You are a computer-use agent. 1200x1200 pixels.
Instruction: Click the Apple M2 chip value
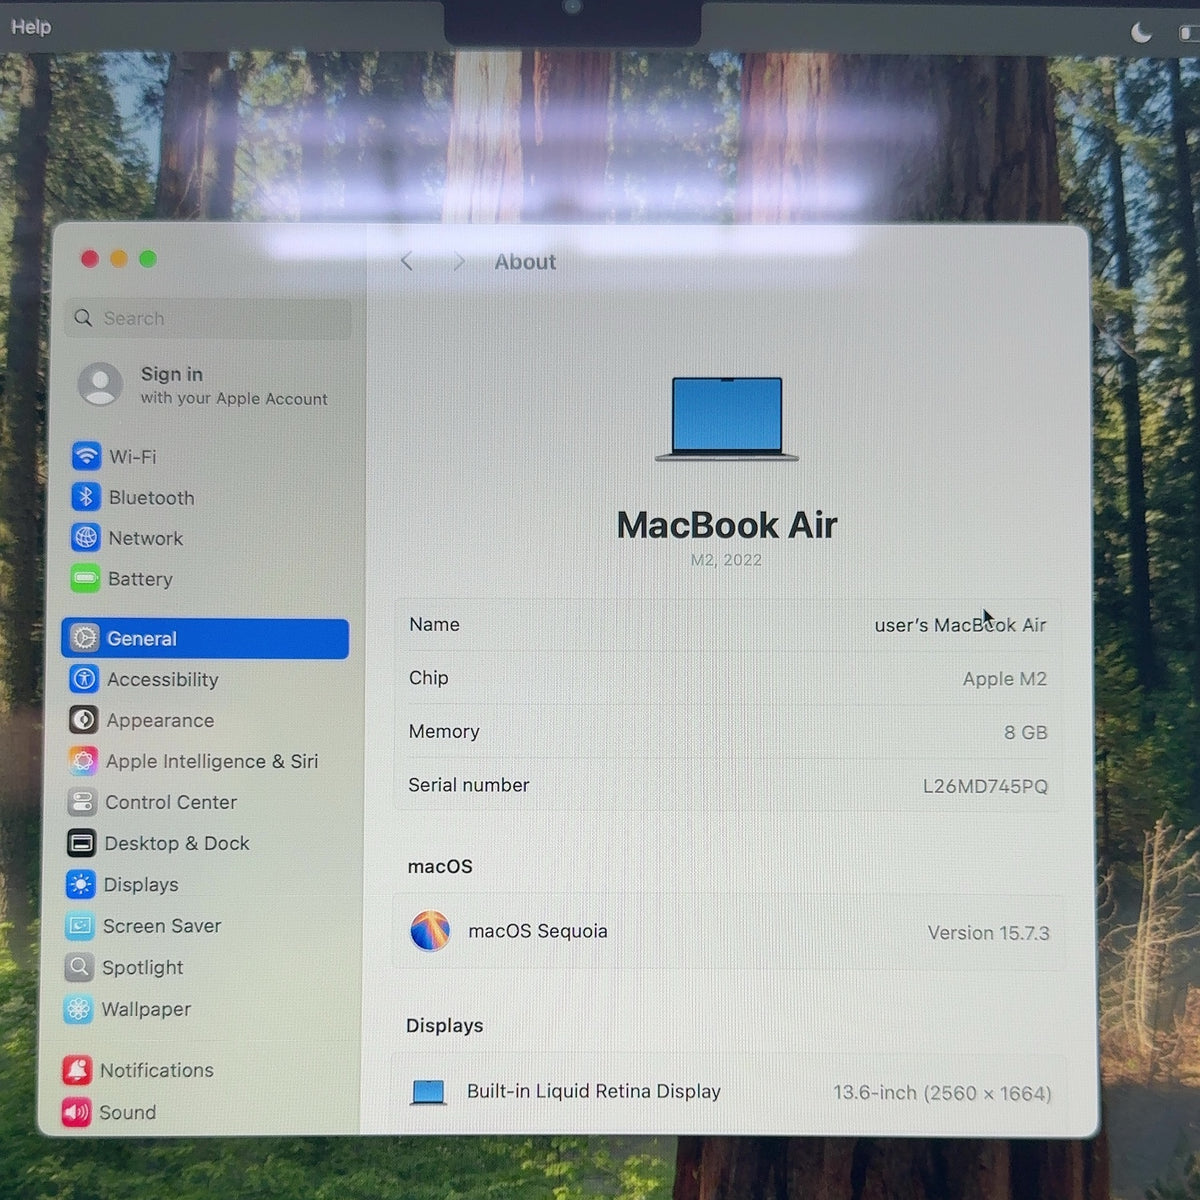[1005, 679]
